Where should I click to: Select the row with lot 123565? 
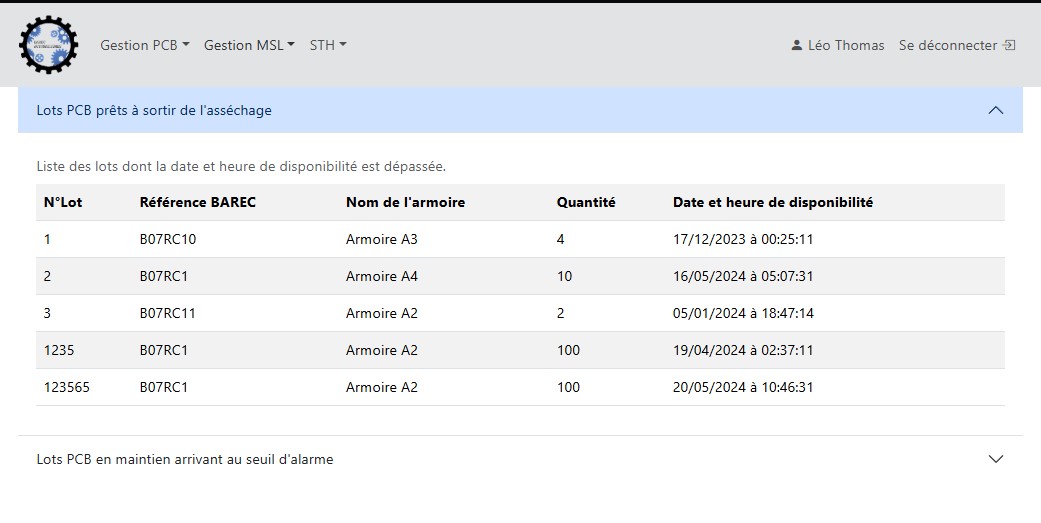tap(520, 387)
